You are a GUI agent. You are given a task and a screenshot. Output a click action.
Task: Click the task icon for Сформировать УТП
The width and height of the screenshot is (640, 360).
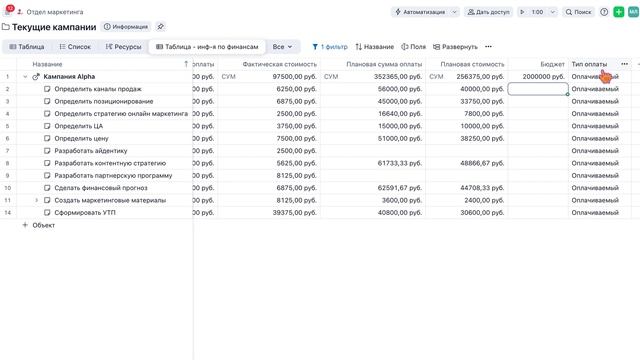pos(47,212)
